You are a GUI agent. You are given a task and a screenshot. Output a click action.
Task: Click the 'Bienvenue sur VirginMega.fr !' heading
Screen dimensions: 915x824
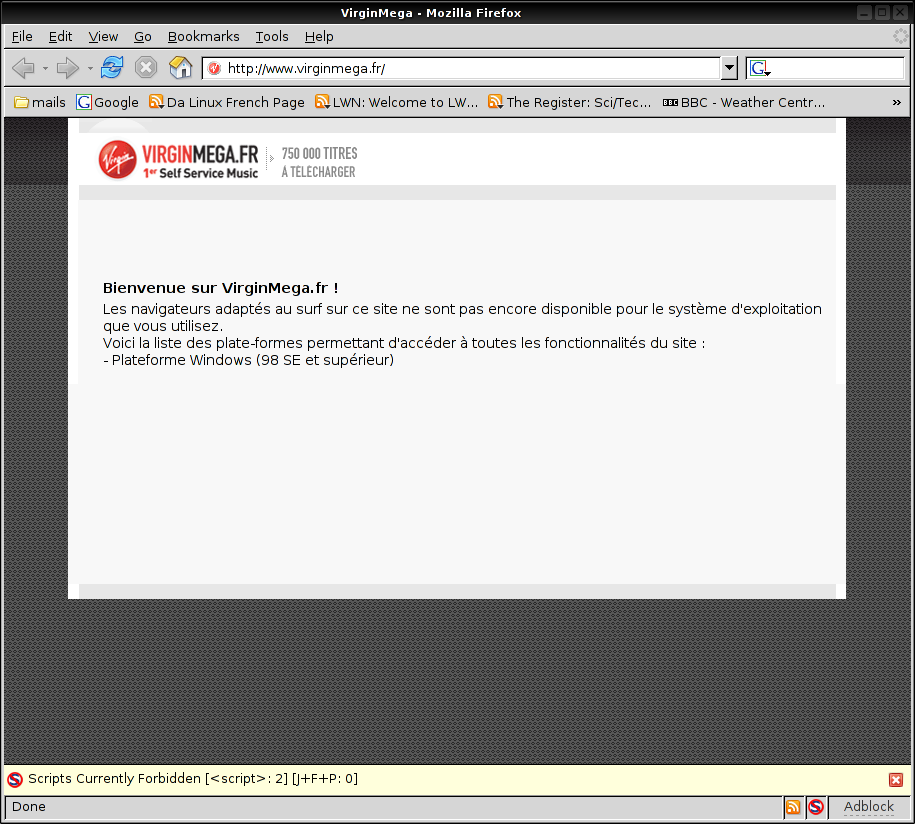coord(221,288)
